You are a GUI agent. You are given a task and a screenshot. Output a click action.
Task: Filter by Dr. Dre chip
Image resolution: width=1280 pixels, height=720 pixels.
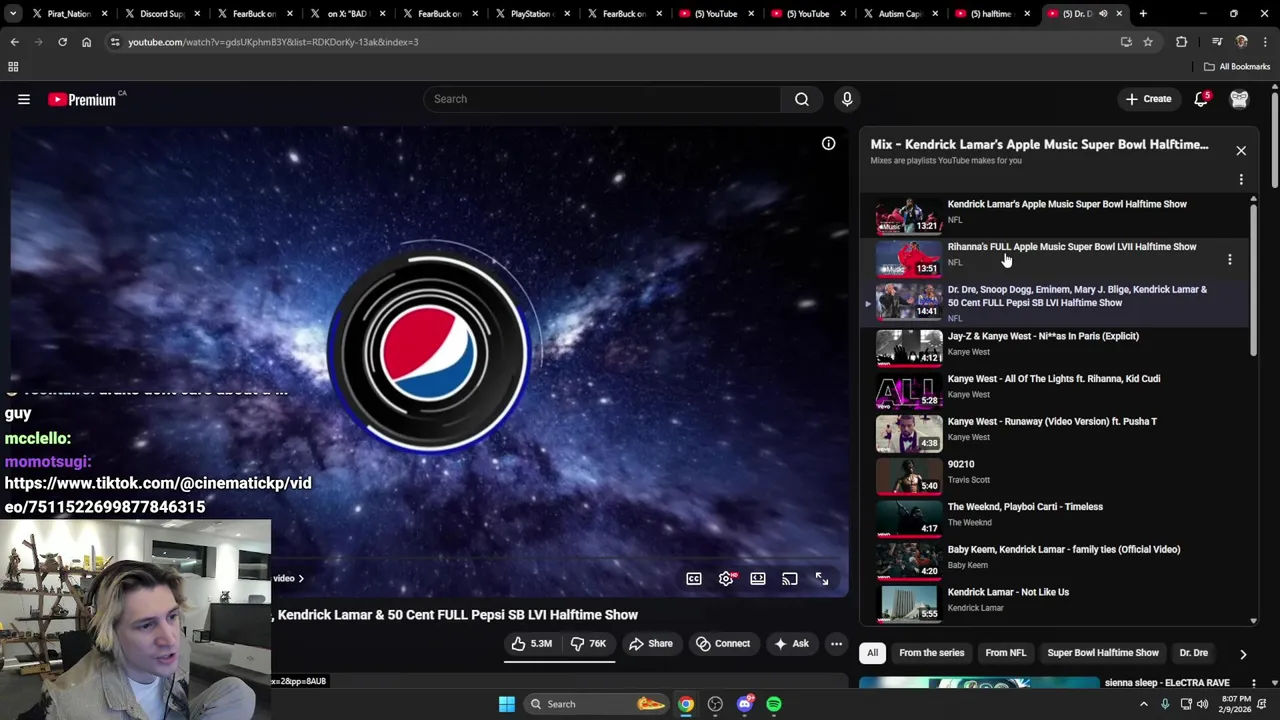1193,653
